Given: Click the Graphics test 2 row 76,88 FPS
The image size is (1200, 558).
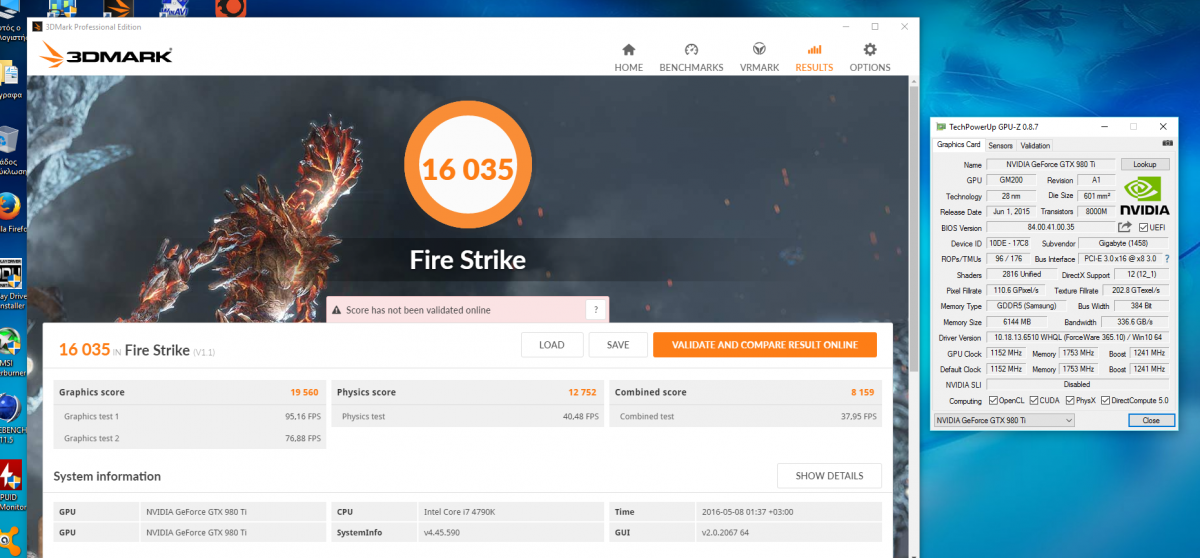Looking at the screenshot, I should 190,438.
